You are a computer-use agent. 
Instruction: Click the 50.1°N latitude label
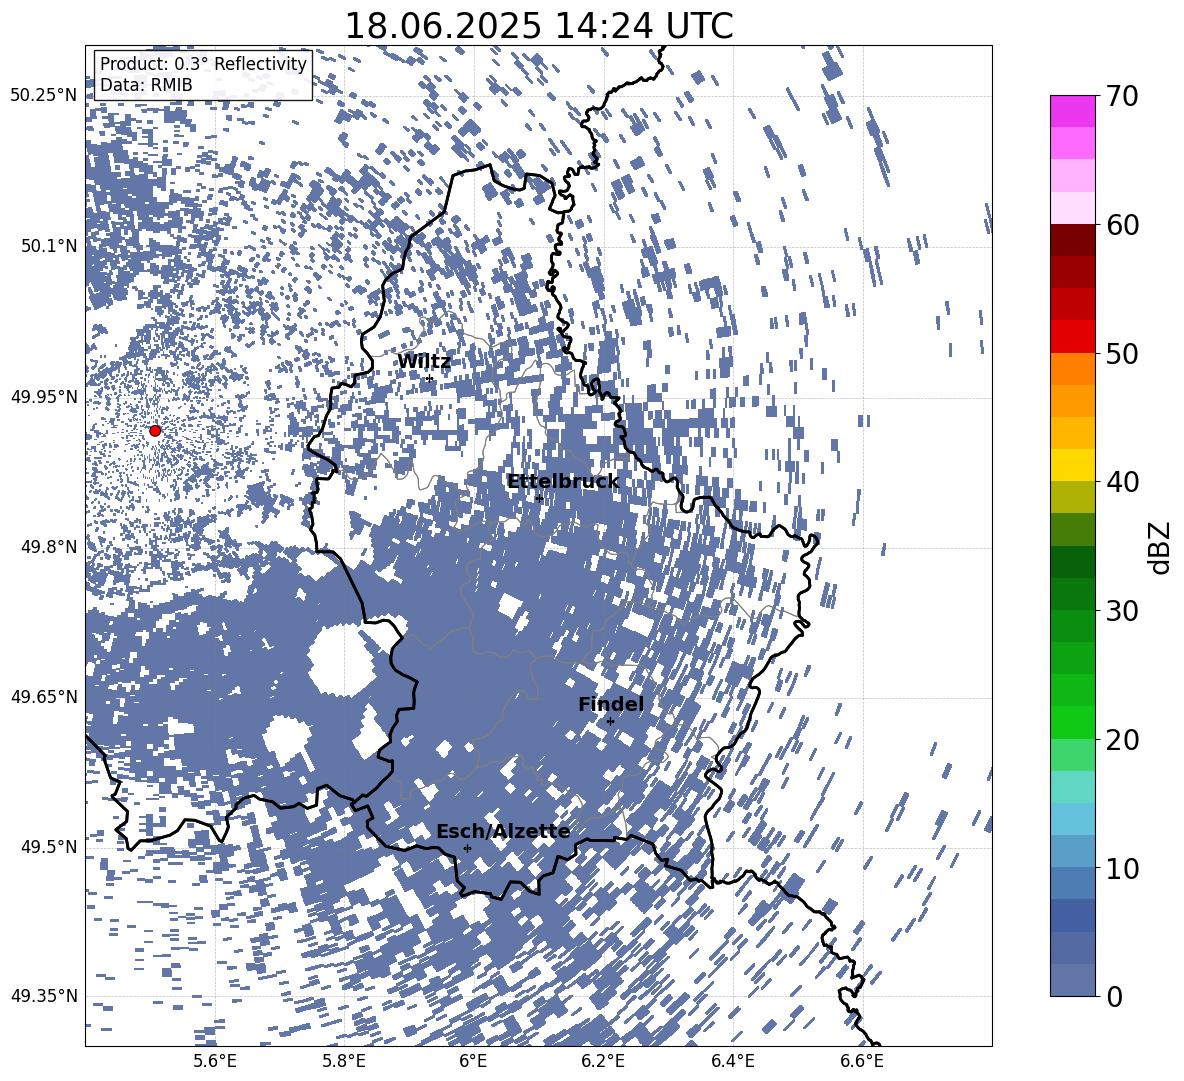tap(49, 245)
